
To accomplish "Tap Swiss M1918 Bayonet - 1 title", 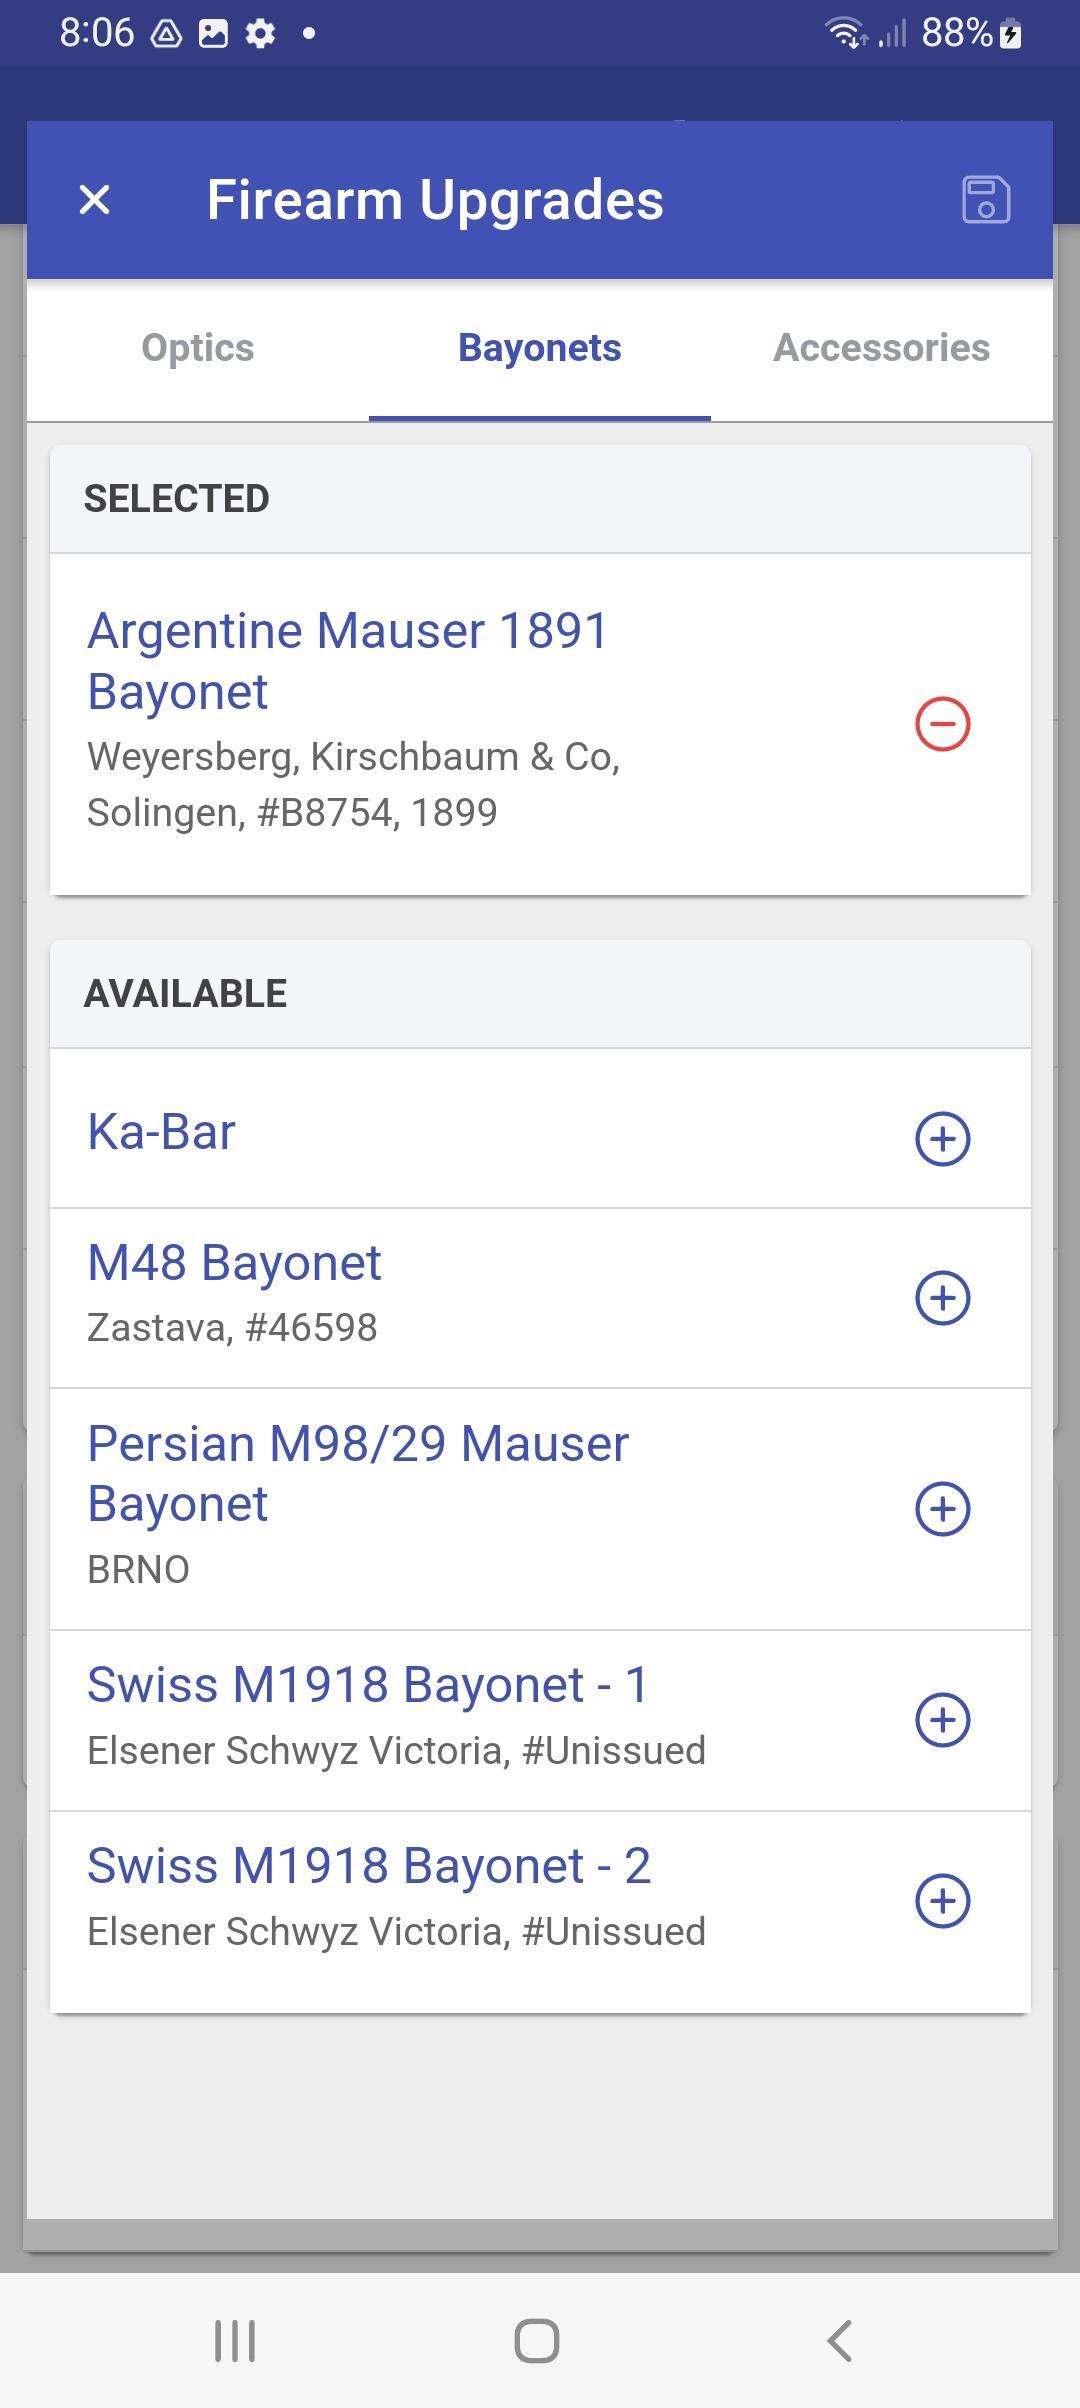I will [369, 1685].
